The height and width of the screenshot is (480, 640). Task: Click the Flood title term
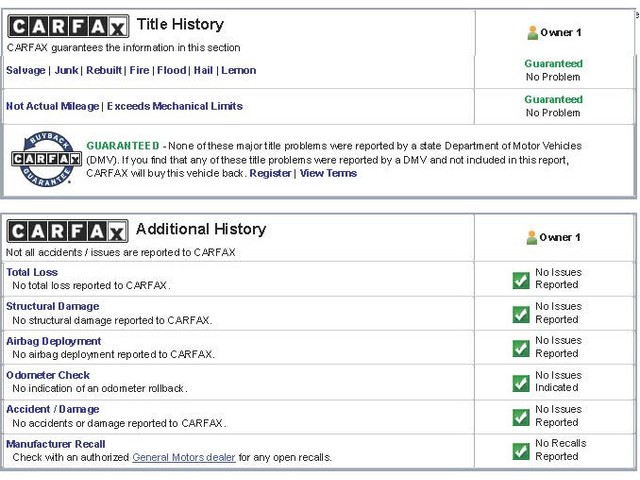click(171, 70)
